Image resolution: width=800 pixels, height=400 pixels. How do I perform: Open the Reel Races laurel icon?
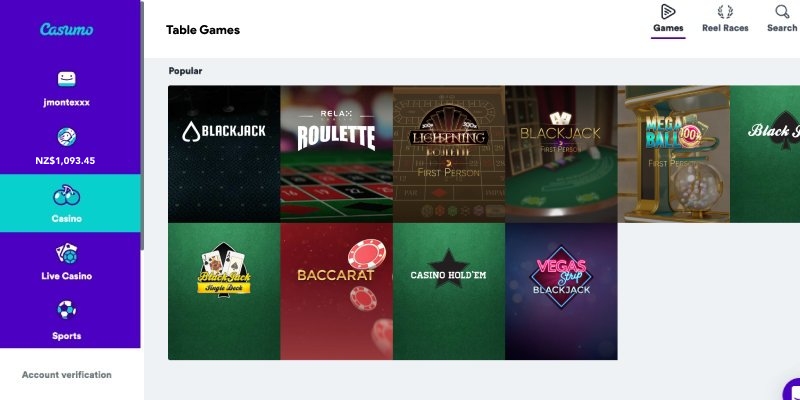(x=725, y=12)
